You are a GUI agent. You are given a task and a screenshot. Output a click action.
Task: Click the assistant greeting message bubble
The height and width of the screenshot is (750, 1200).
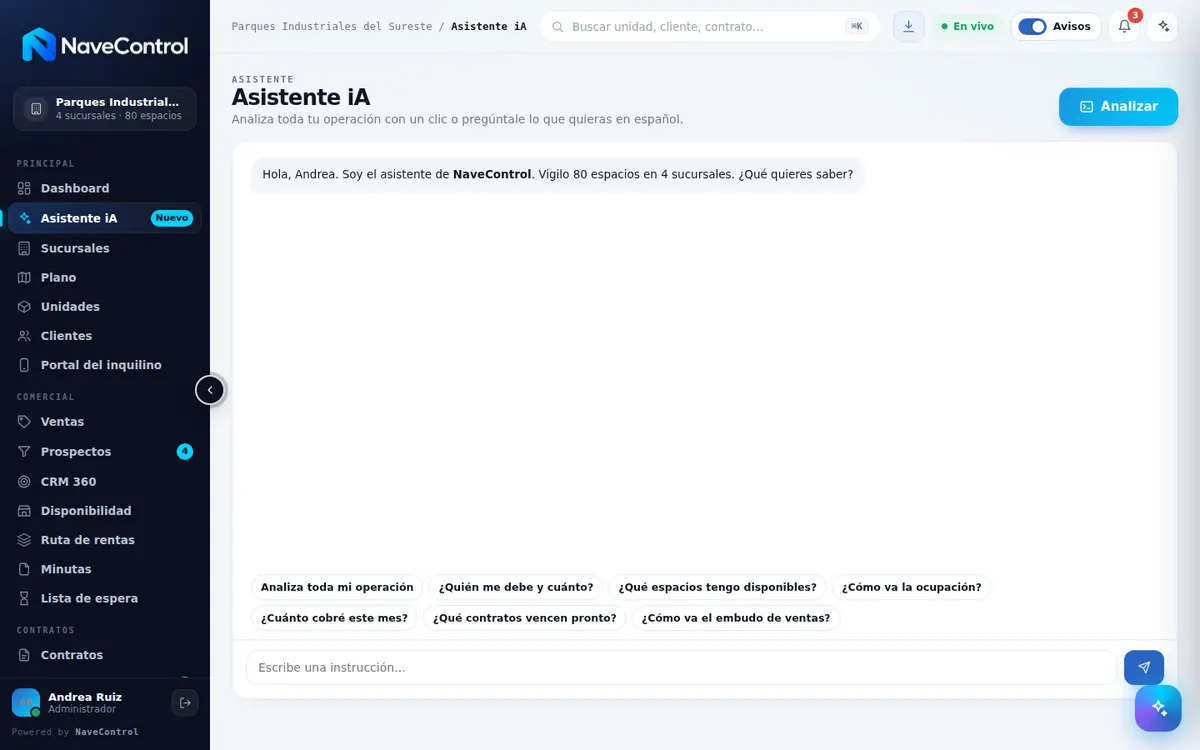(x=558, y=174)
